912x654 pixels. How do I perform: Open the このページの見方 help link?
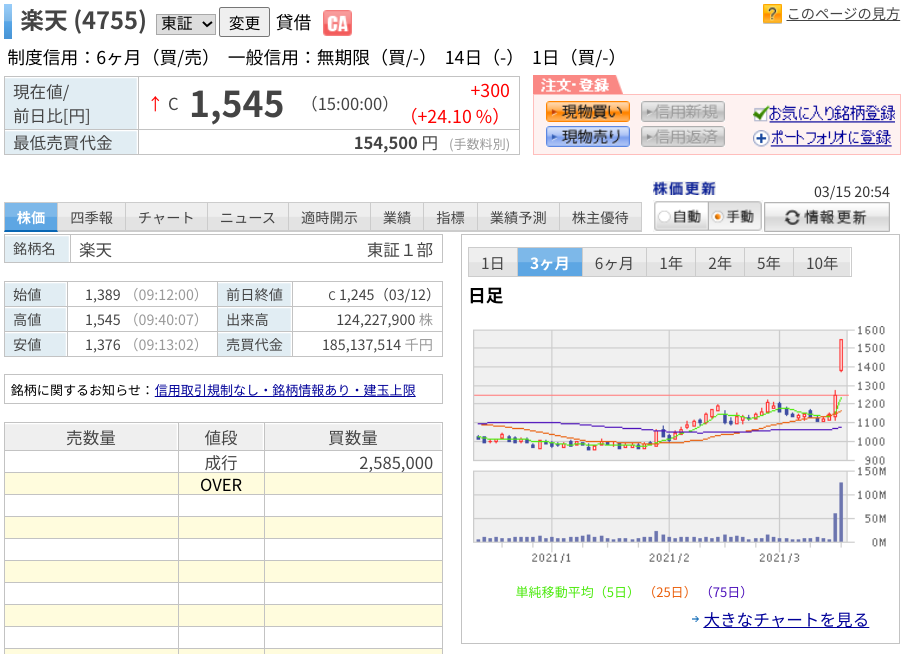(843, 13)
